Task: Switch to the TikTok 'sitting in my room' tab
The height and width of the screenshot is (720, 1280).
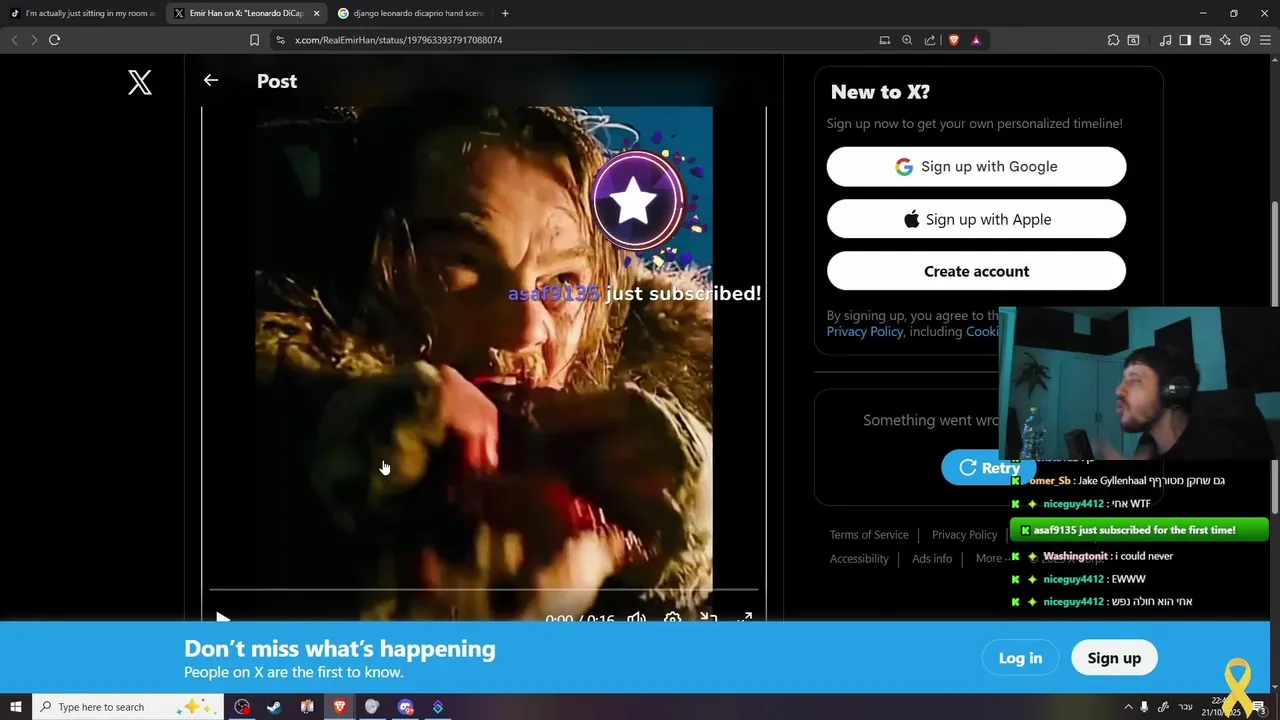Action: tap(83, 13)
